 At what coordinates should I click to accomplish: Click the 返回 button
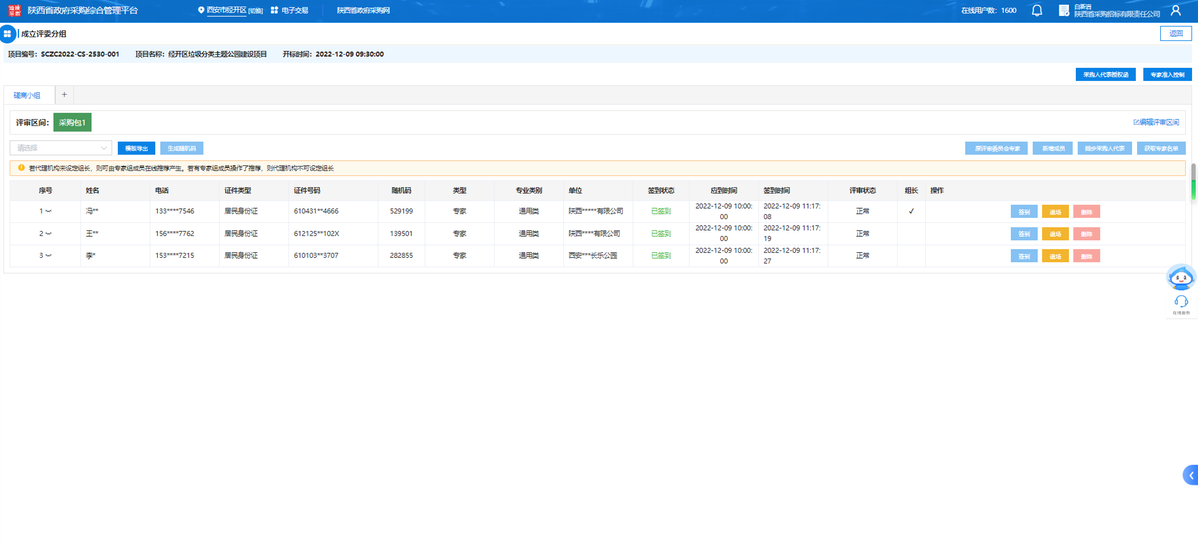tap(1175, 34)
